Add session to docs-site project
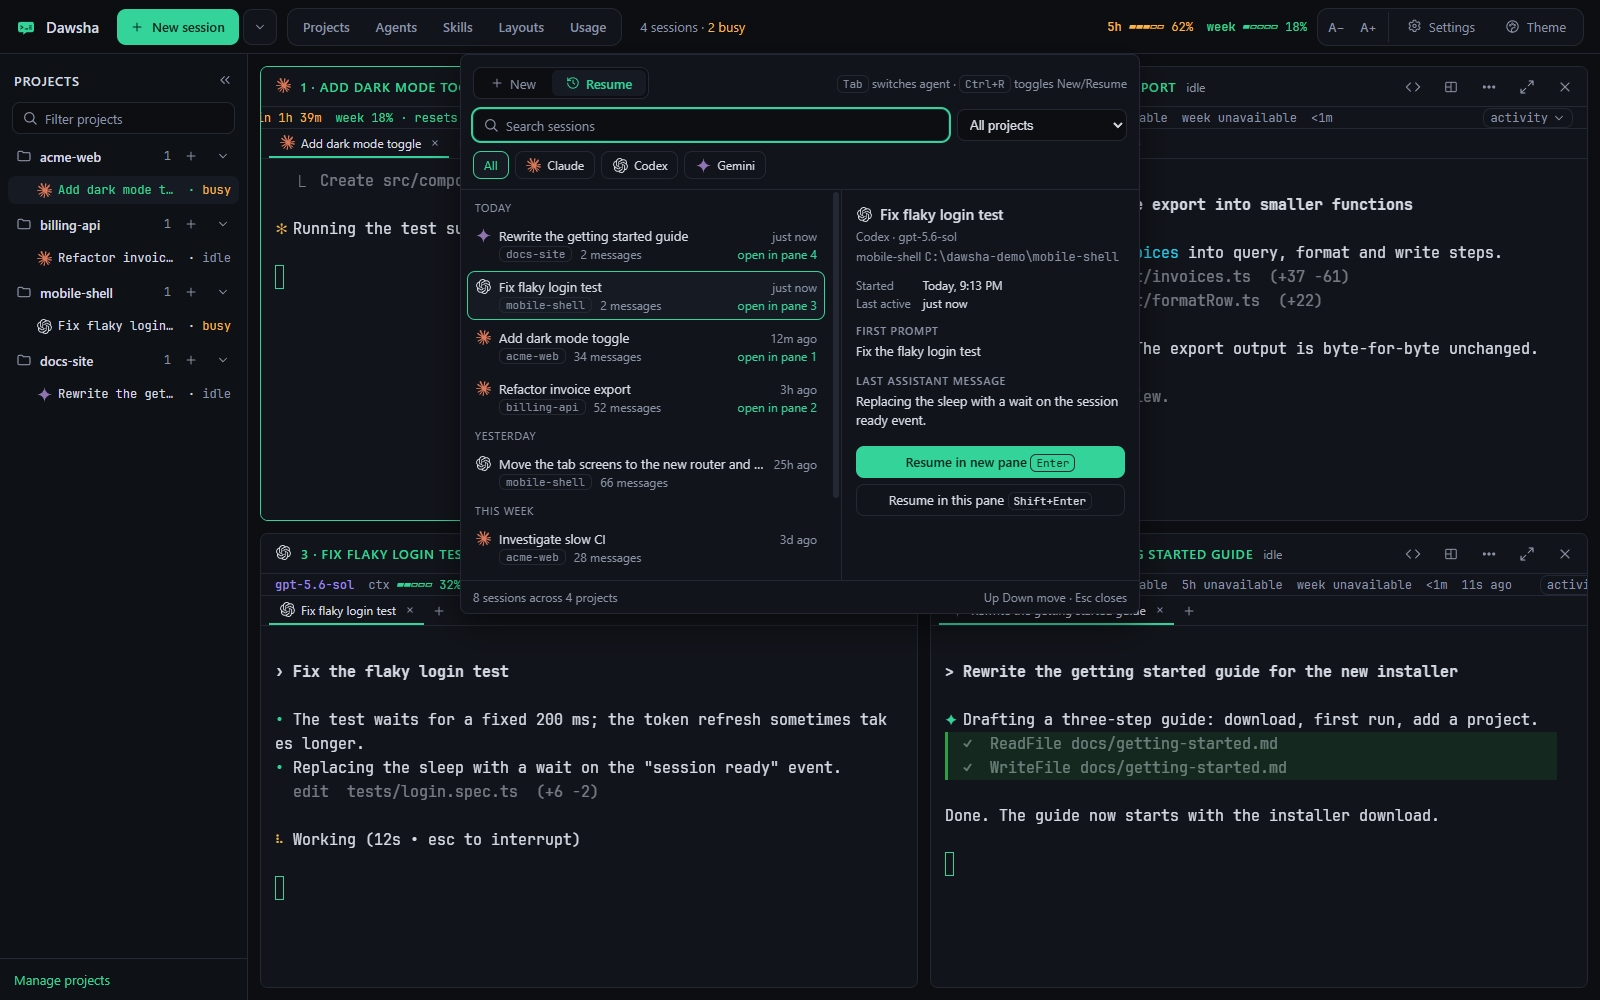The width and height of the screenshot is (1600, 1000). 191,360
